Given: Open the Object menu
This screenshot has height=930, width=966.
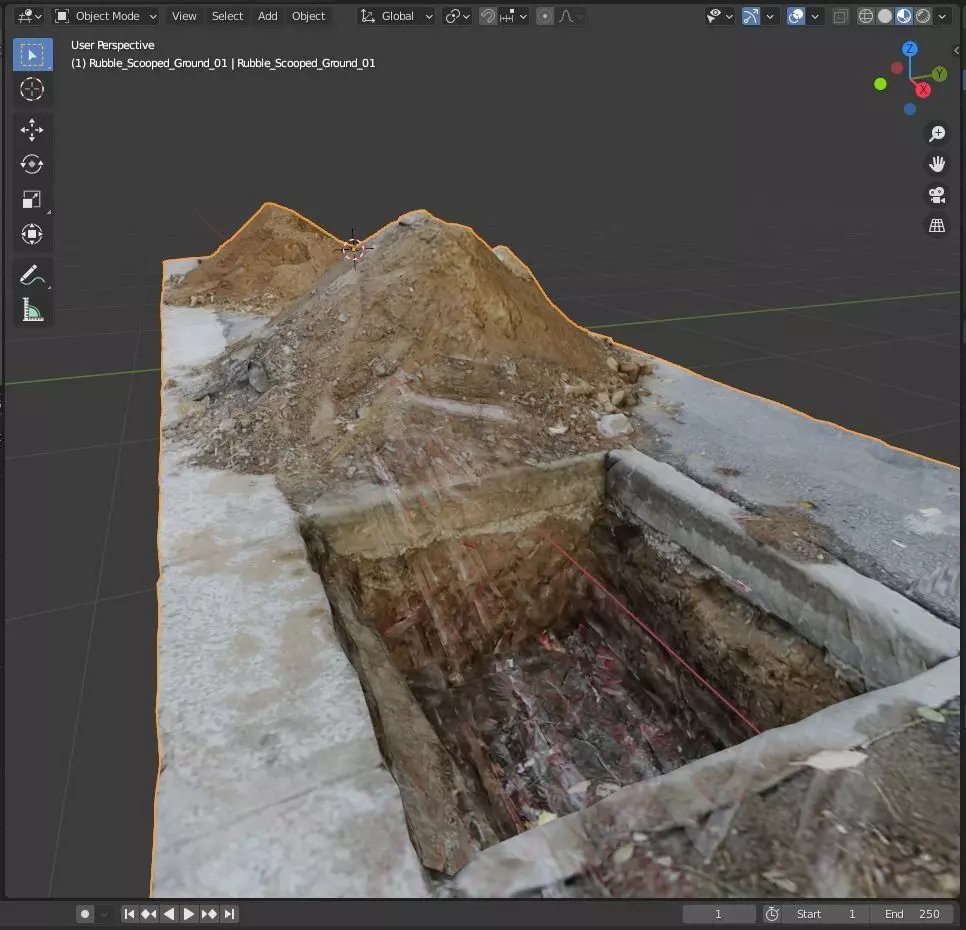Looking at the screenshot, I should pyautogui.click(x=308, y=16).
